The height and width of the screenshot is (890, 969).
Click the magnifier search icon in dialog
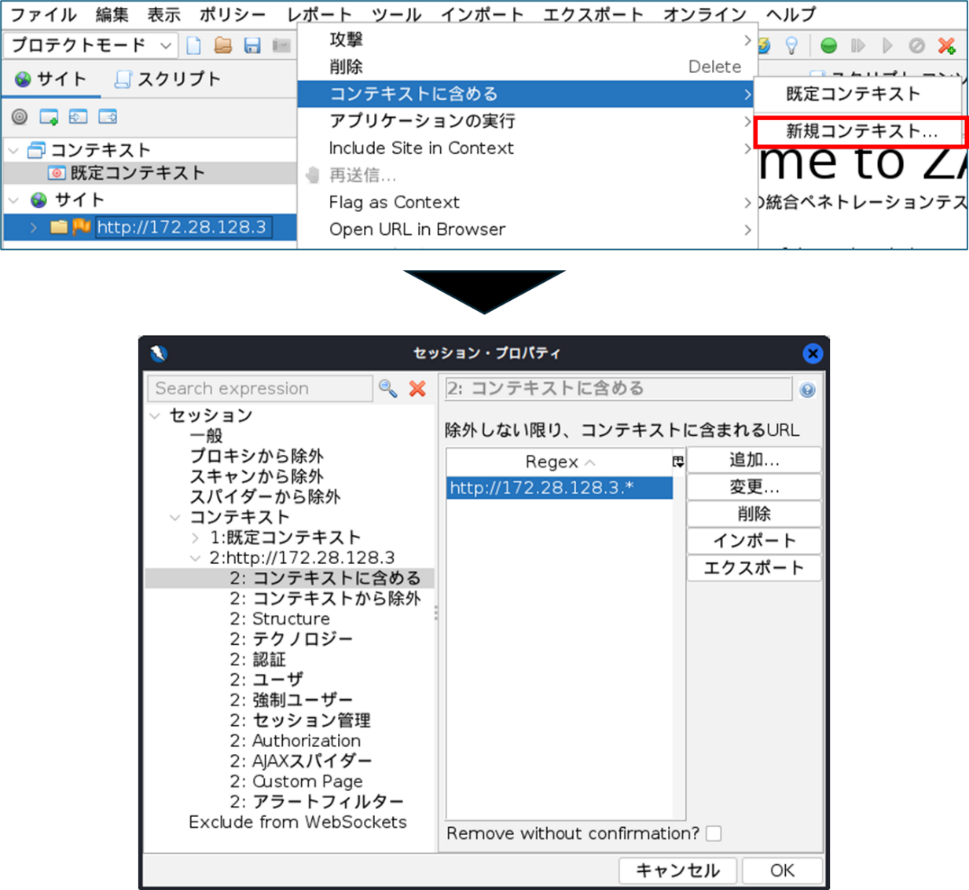click(388, 389)
